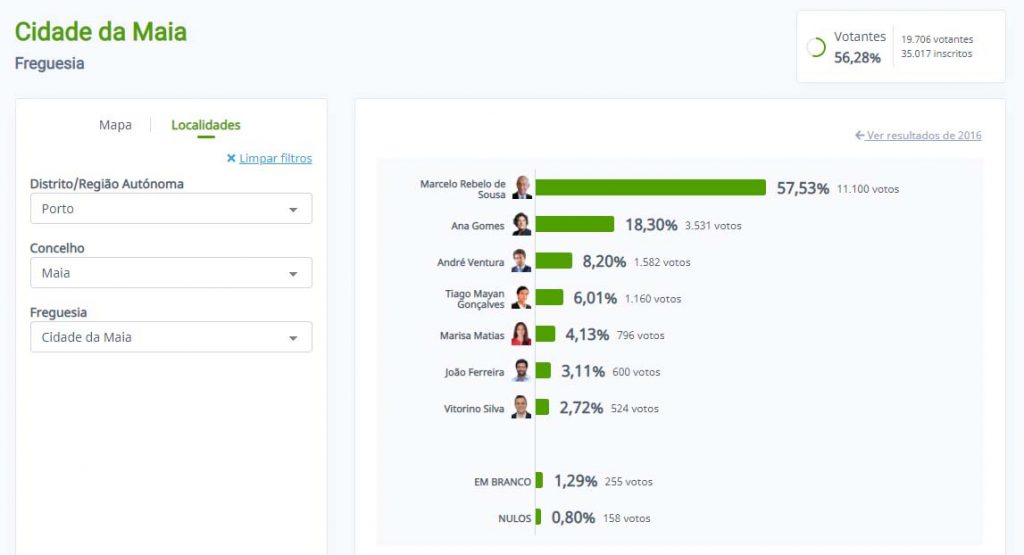Click Marcelo Rebelo de Sousa's green result bar
The height and width of the screenshot is (555, 1024).
coord(651,188)
